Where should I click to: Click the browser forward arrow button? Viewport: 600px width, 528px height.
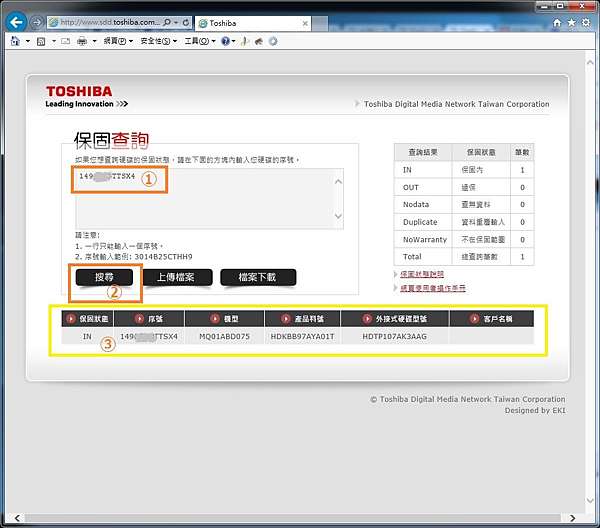[x=36, y=23]
